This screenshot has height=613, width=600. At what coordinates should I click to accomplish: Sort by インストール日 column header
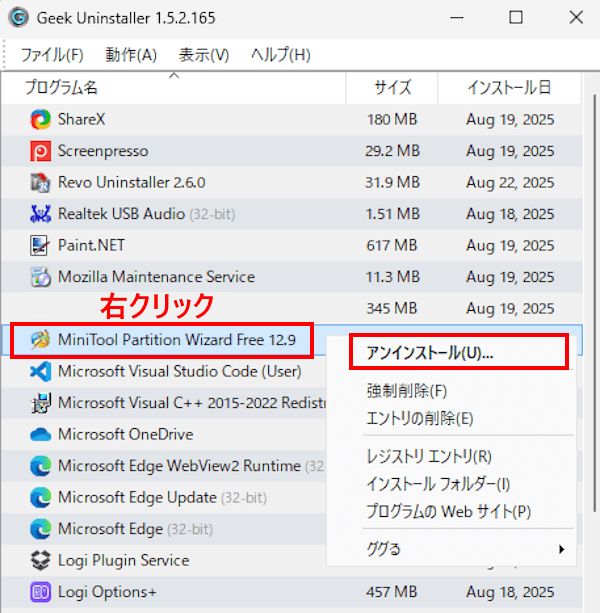(x=509, y=88)
